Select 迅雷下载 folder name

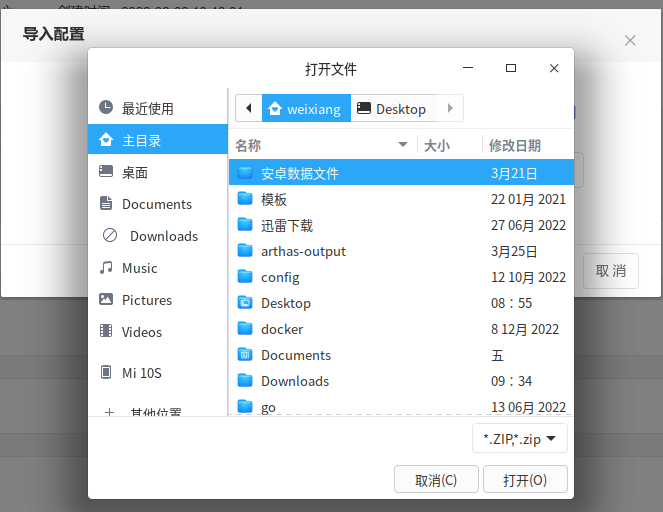tap(287, 225)
